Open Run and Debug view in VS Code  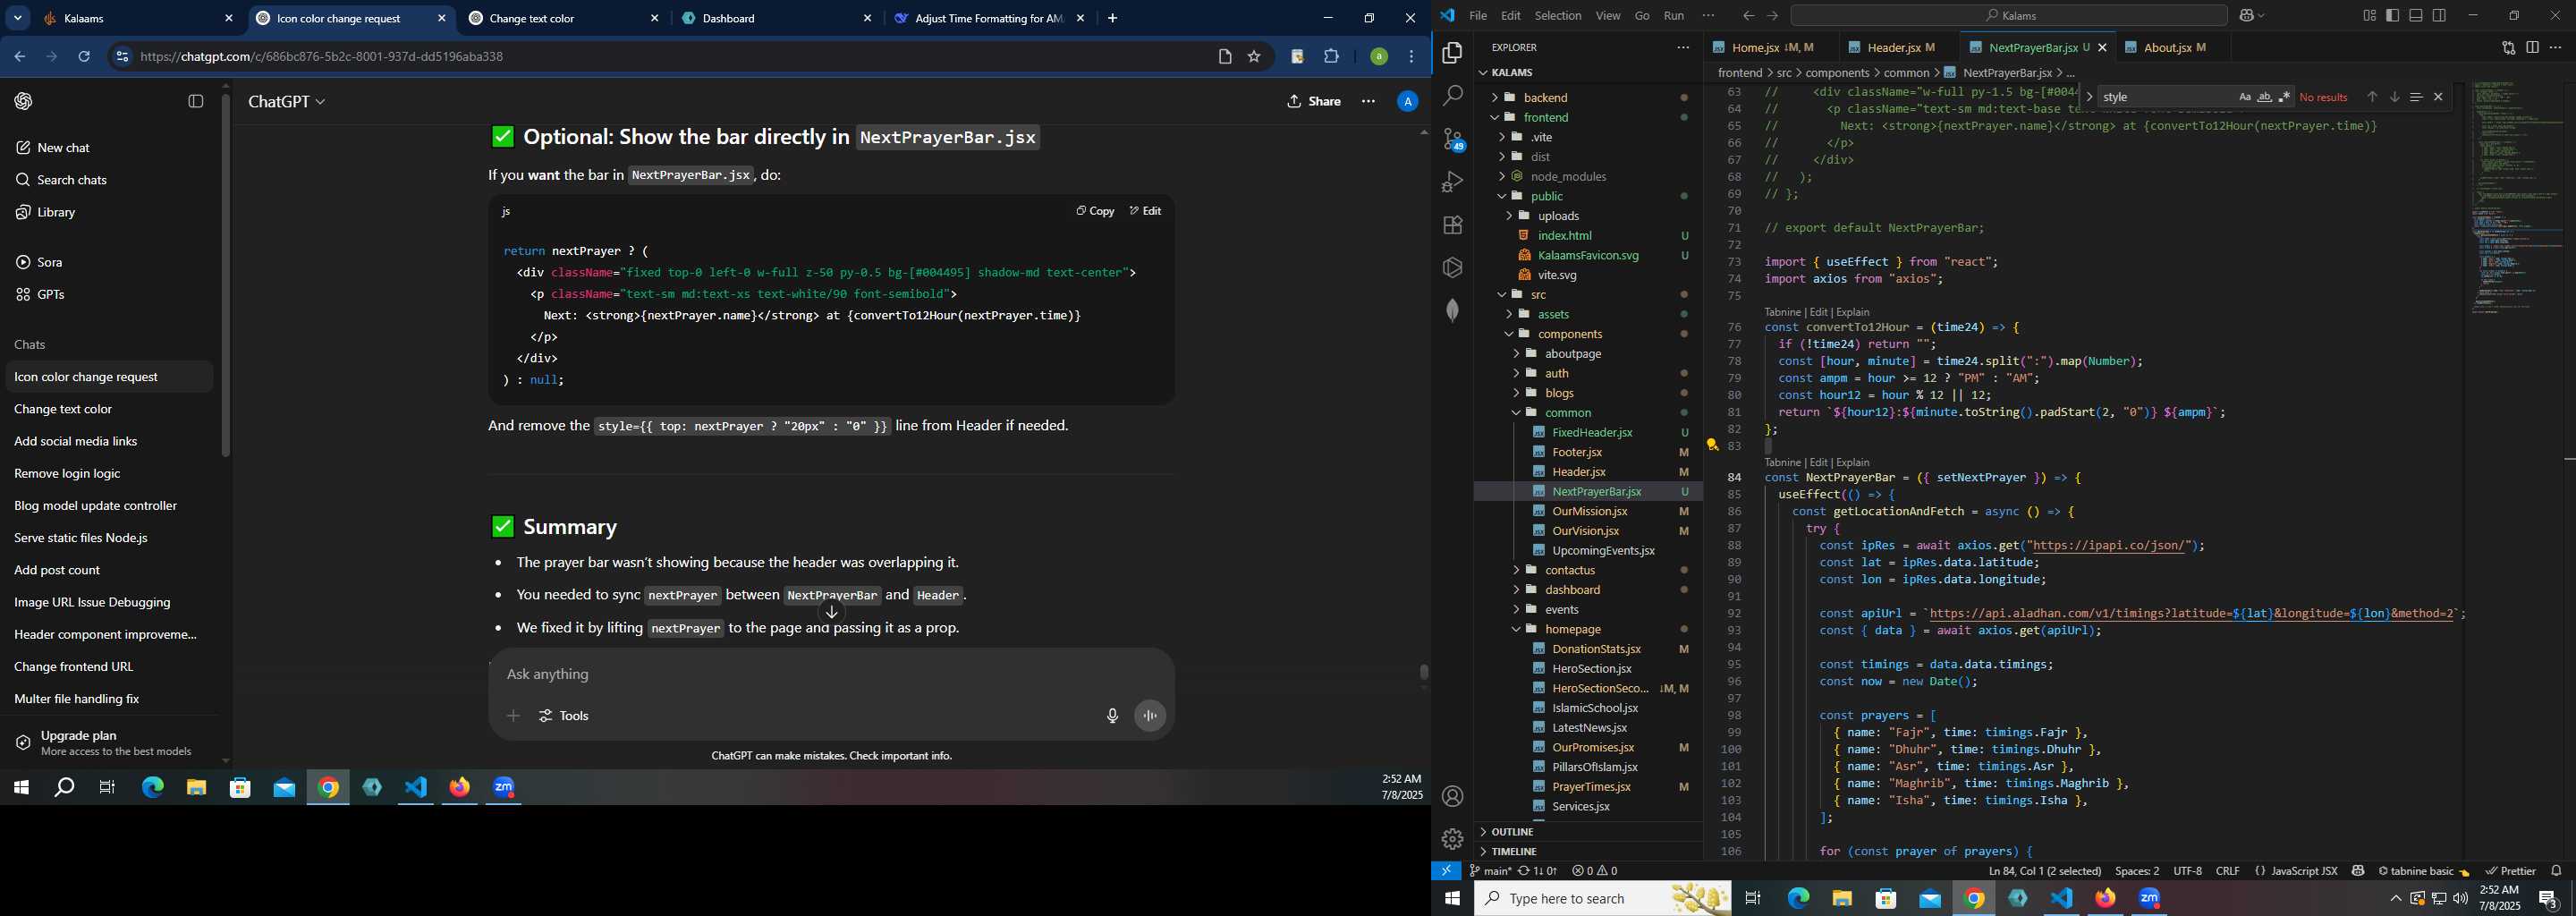1452,182
